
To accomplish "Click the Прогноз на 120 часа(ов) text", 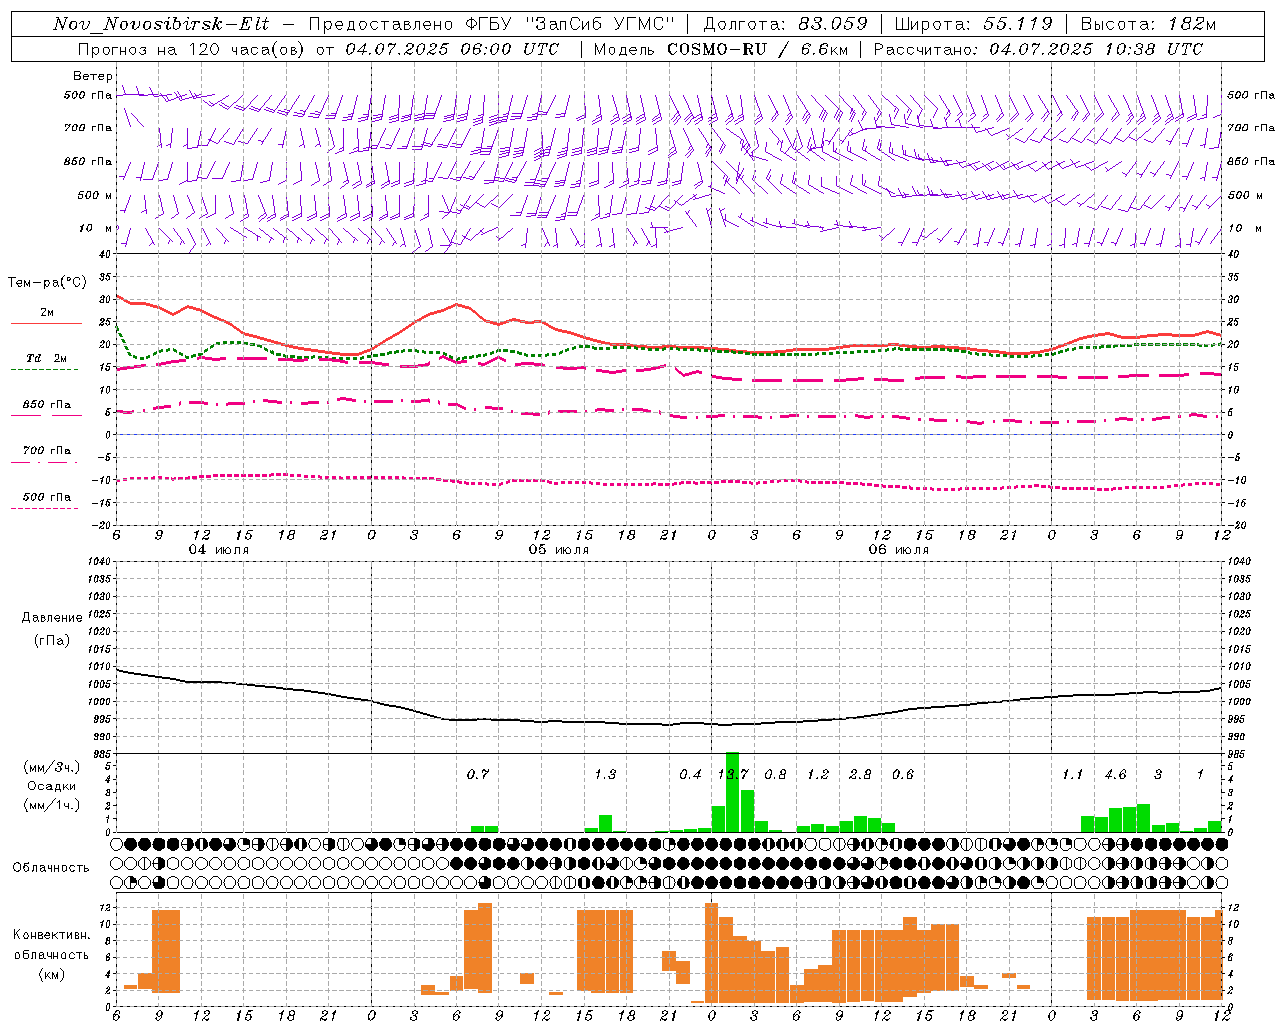I will (x=192, y=49).
